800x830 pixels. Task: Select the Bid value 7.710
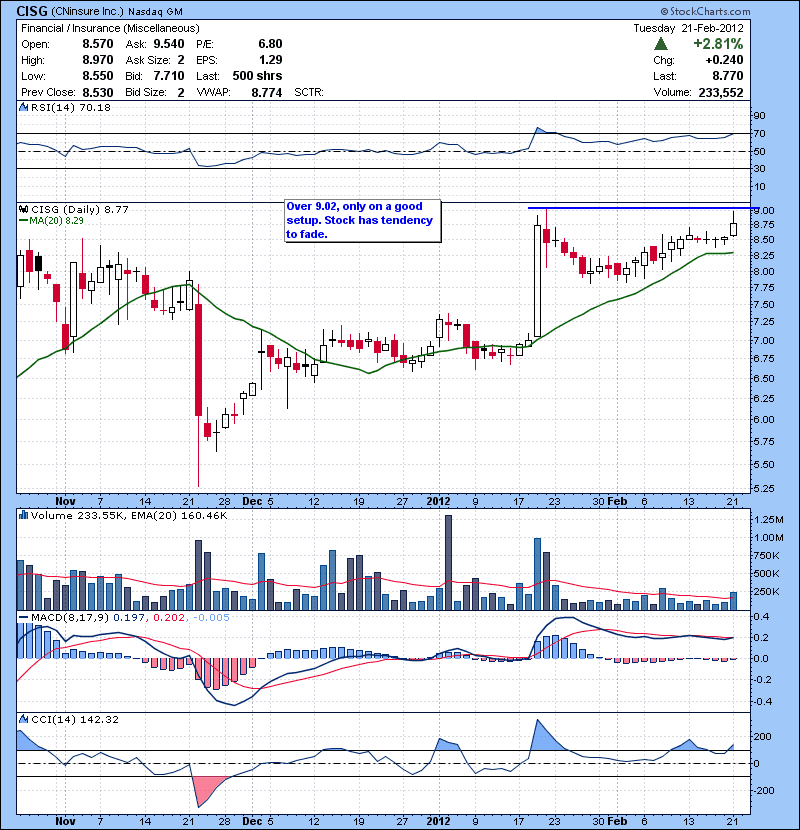pyautogui.click(x=169, y=76)
